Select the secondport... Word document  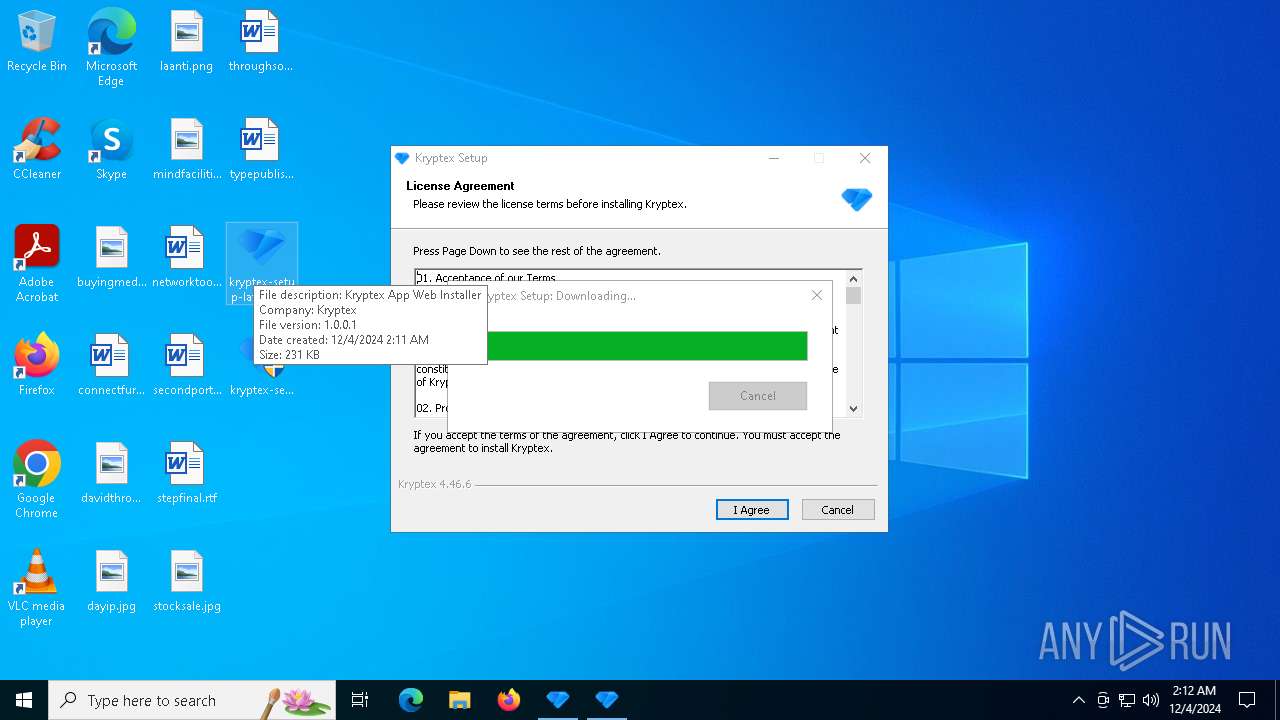[187, 366]
